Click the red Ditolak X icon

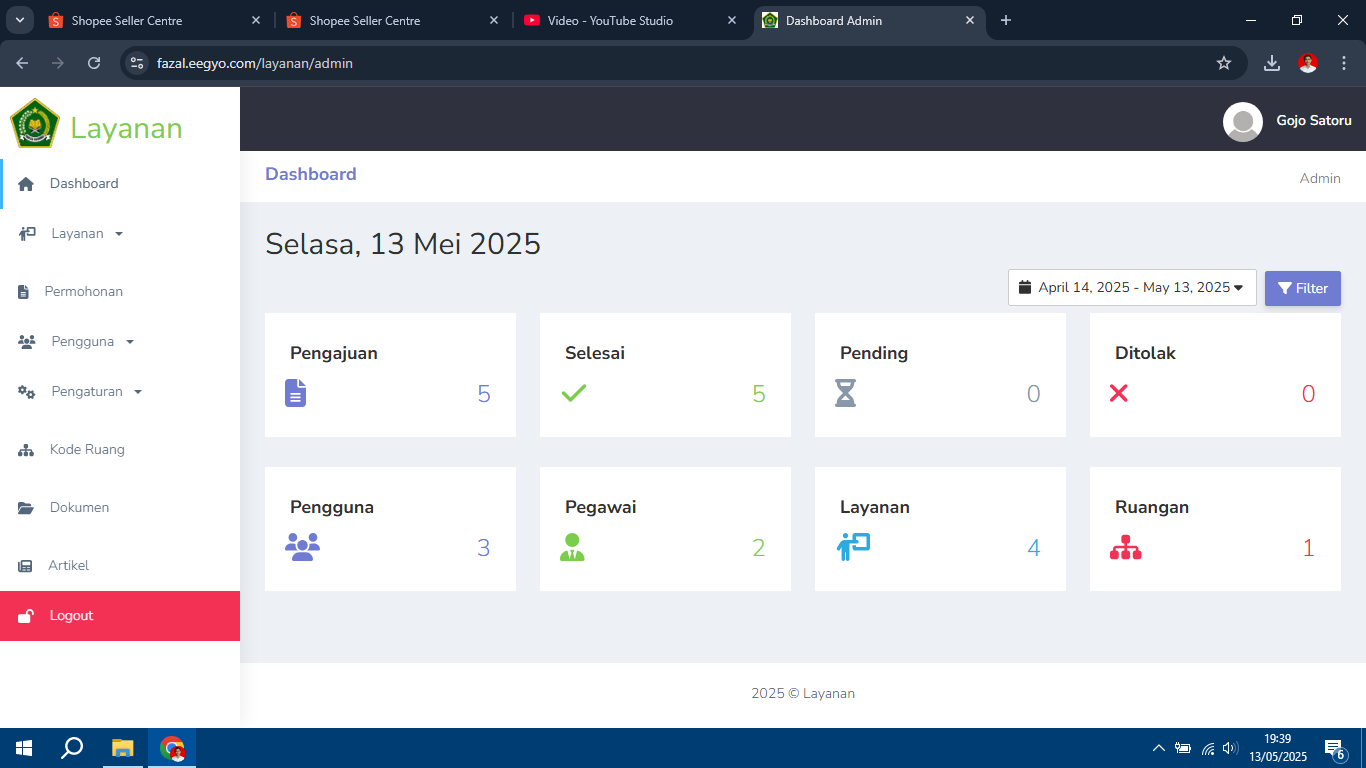tap(1119, 393)
